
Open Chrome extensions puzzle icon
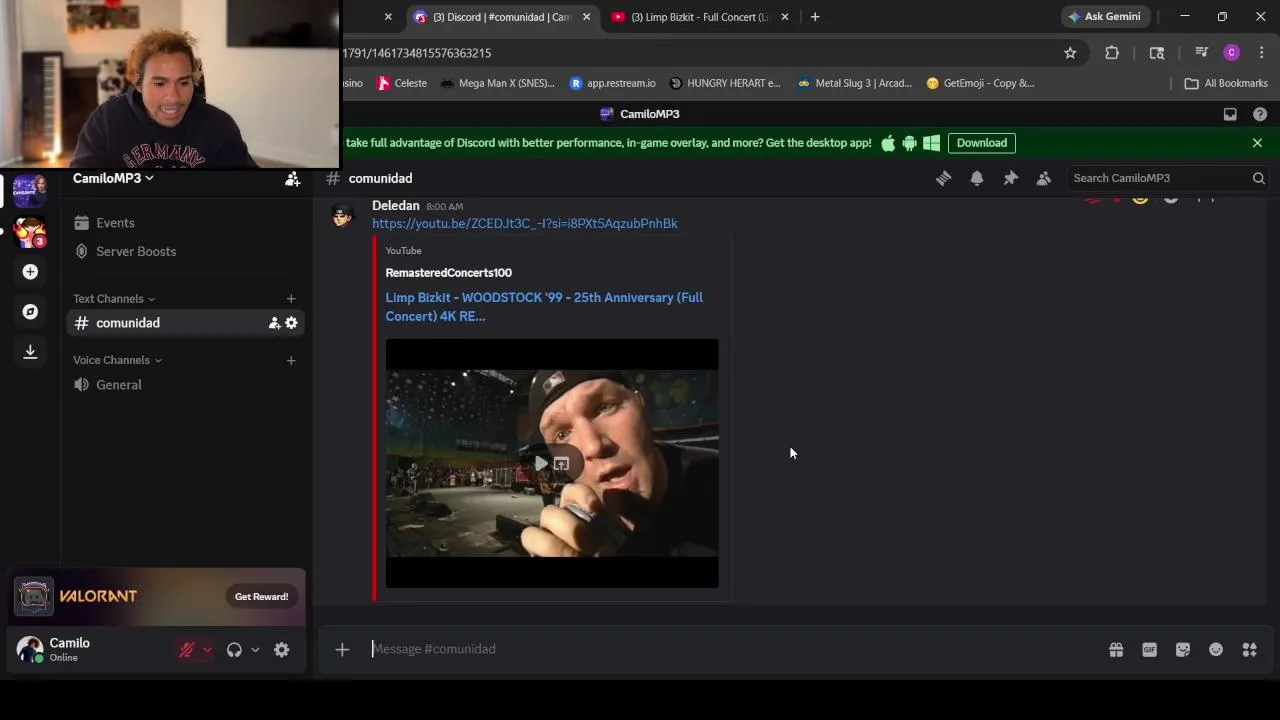point(1112,53)
